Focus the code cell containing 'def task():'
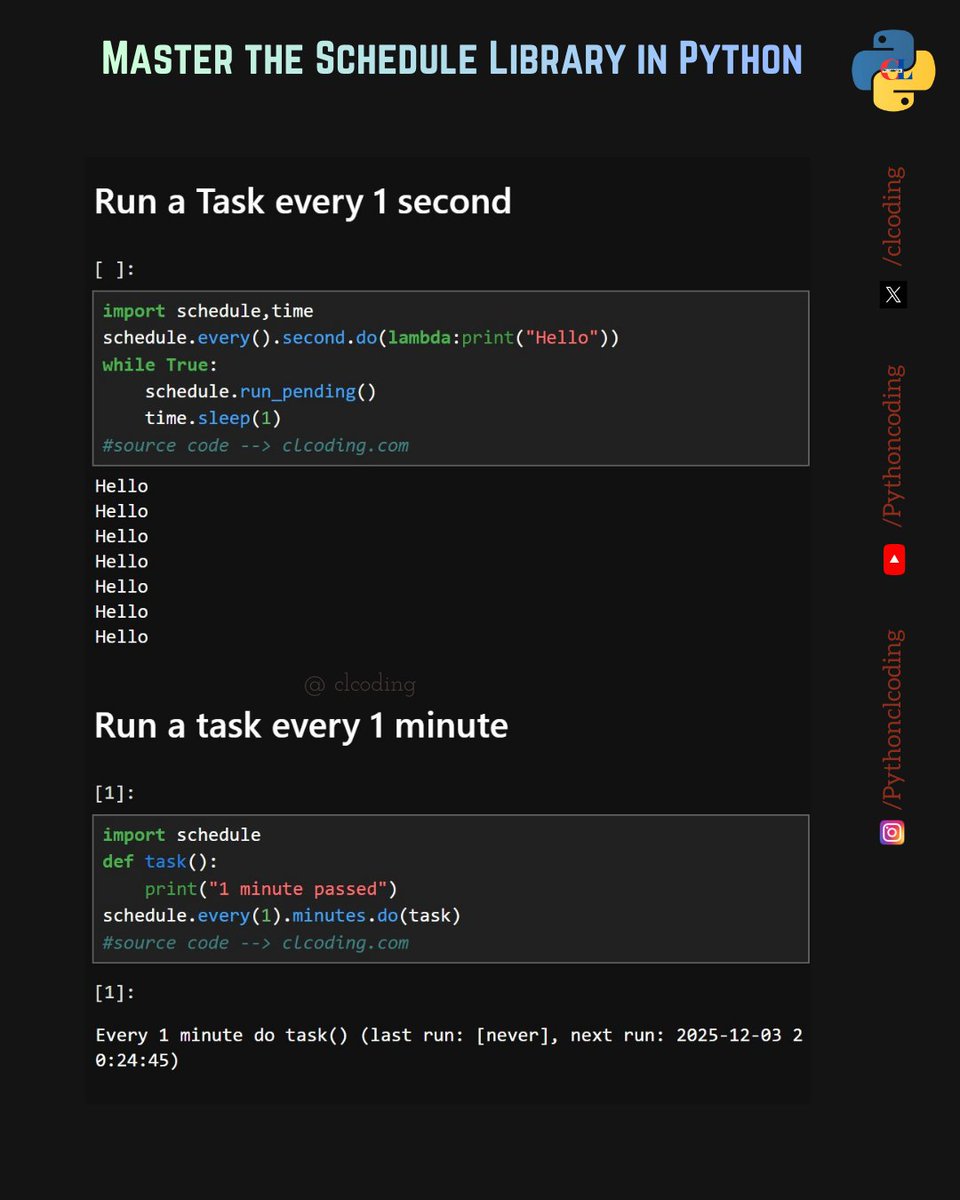 point(451,889)
